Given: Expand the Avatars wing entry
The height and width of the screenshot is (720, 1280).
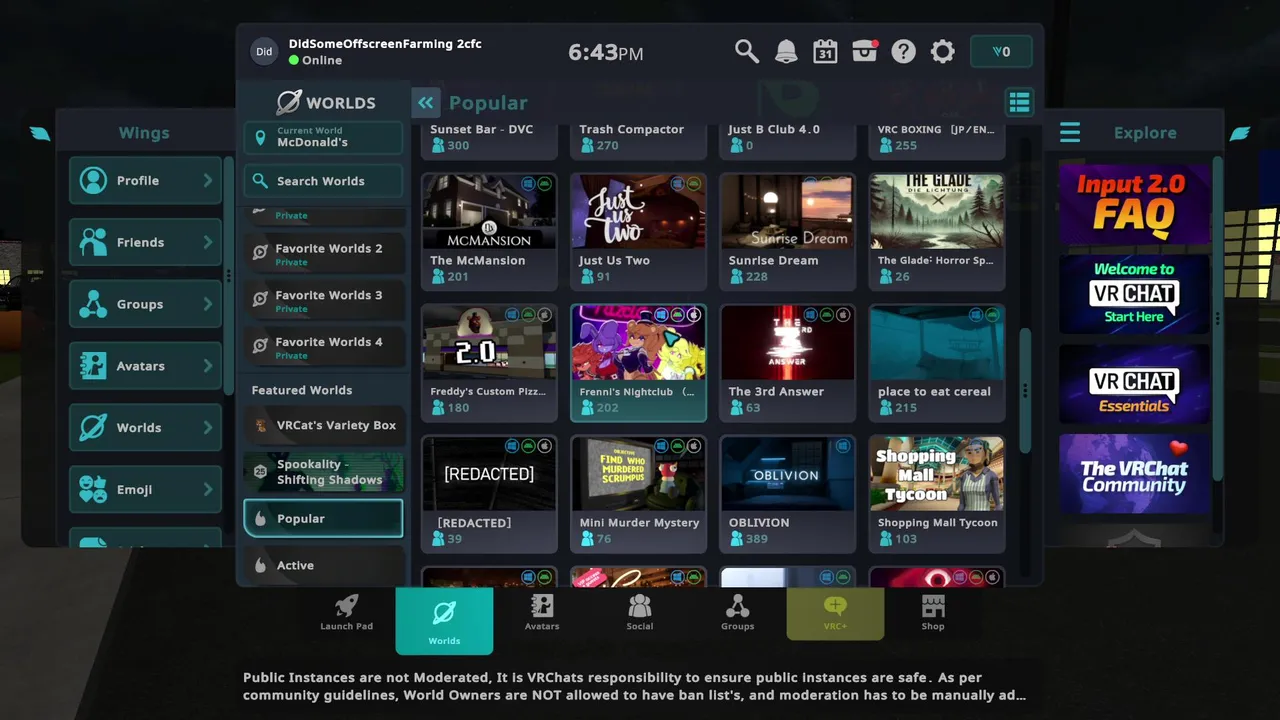Looking at the screenshot, I should point(145,366).
